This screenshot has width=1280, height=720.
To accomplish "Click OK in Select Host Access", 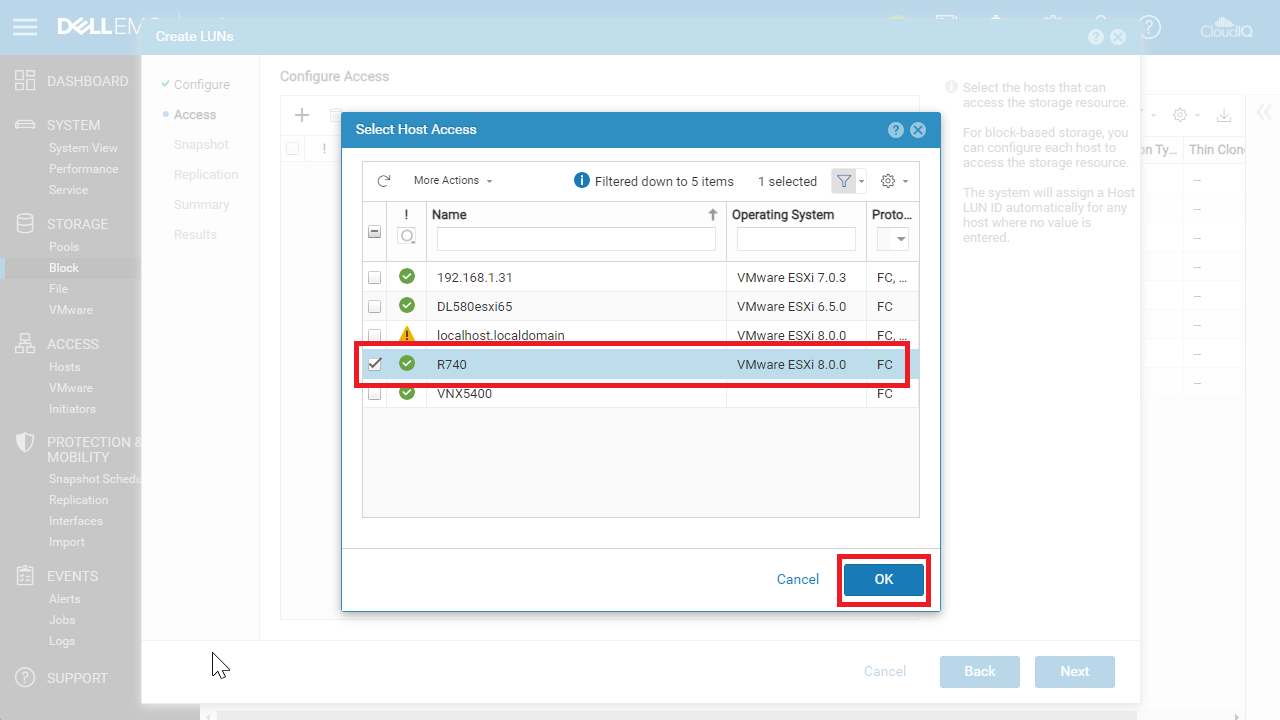I will point(884,580).
